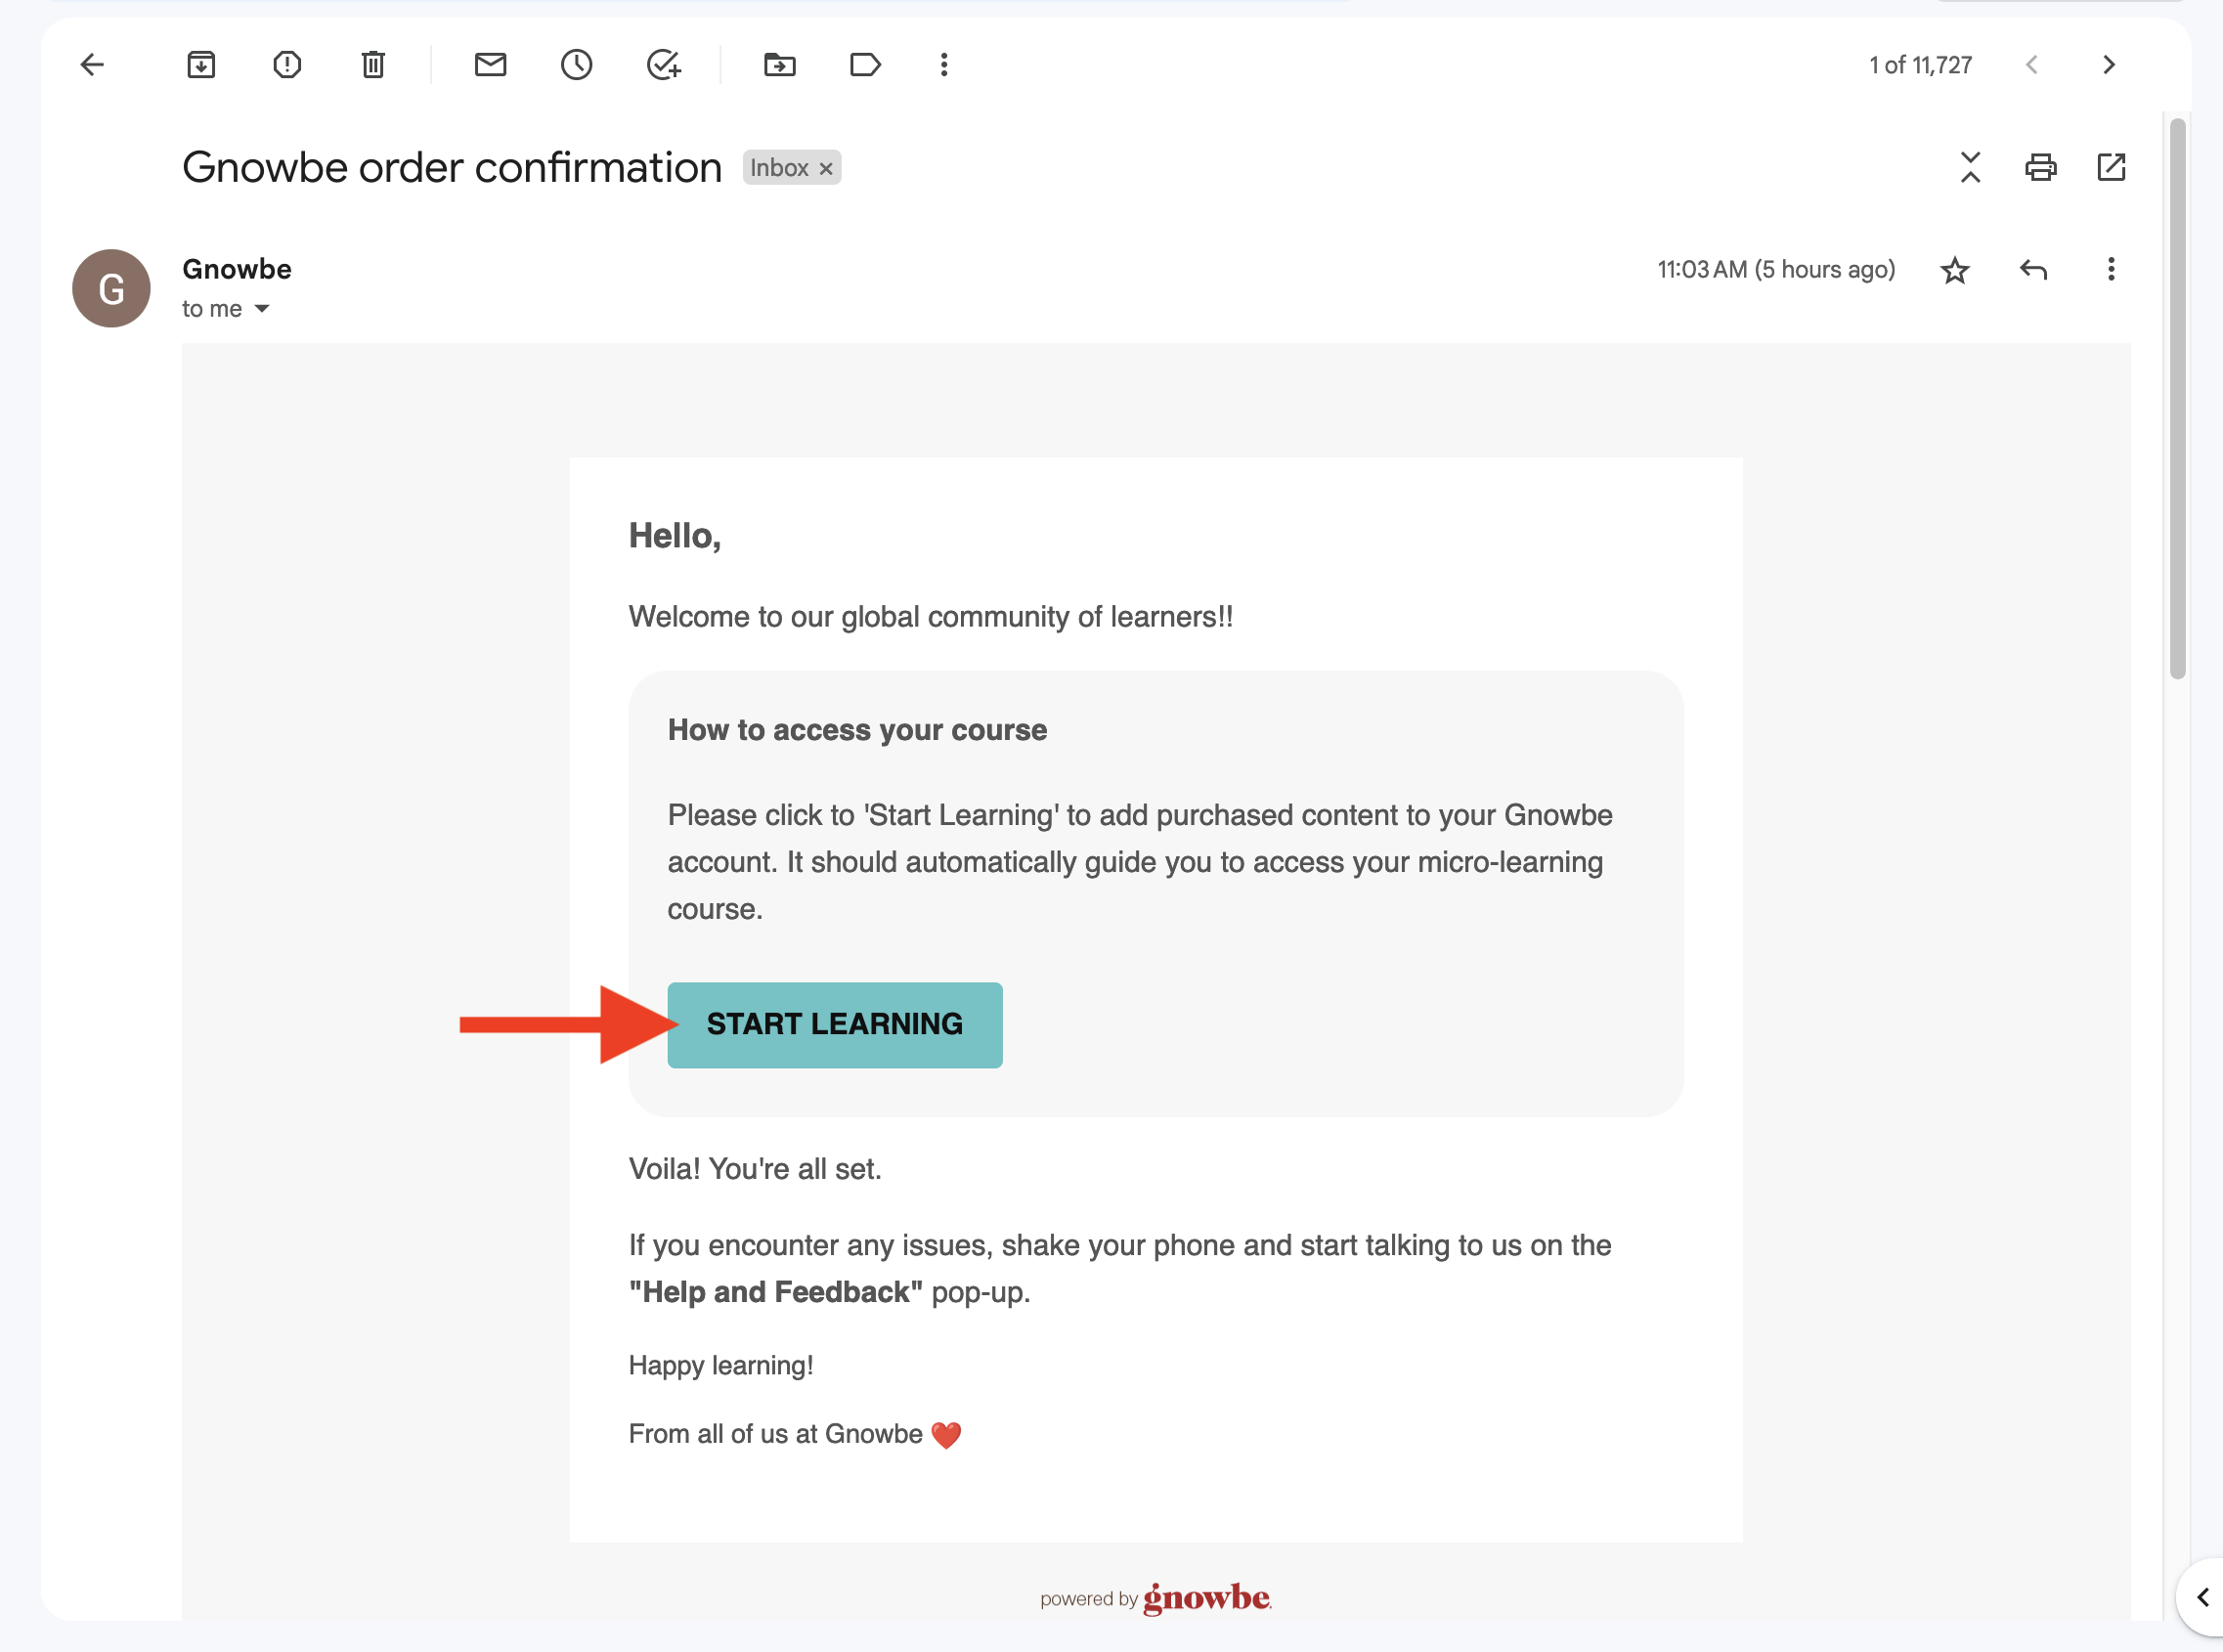Reply to the Gnowbe message
This screenshot has width=2223, height=1652.
coord(2033,269)
